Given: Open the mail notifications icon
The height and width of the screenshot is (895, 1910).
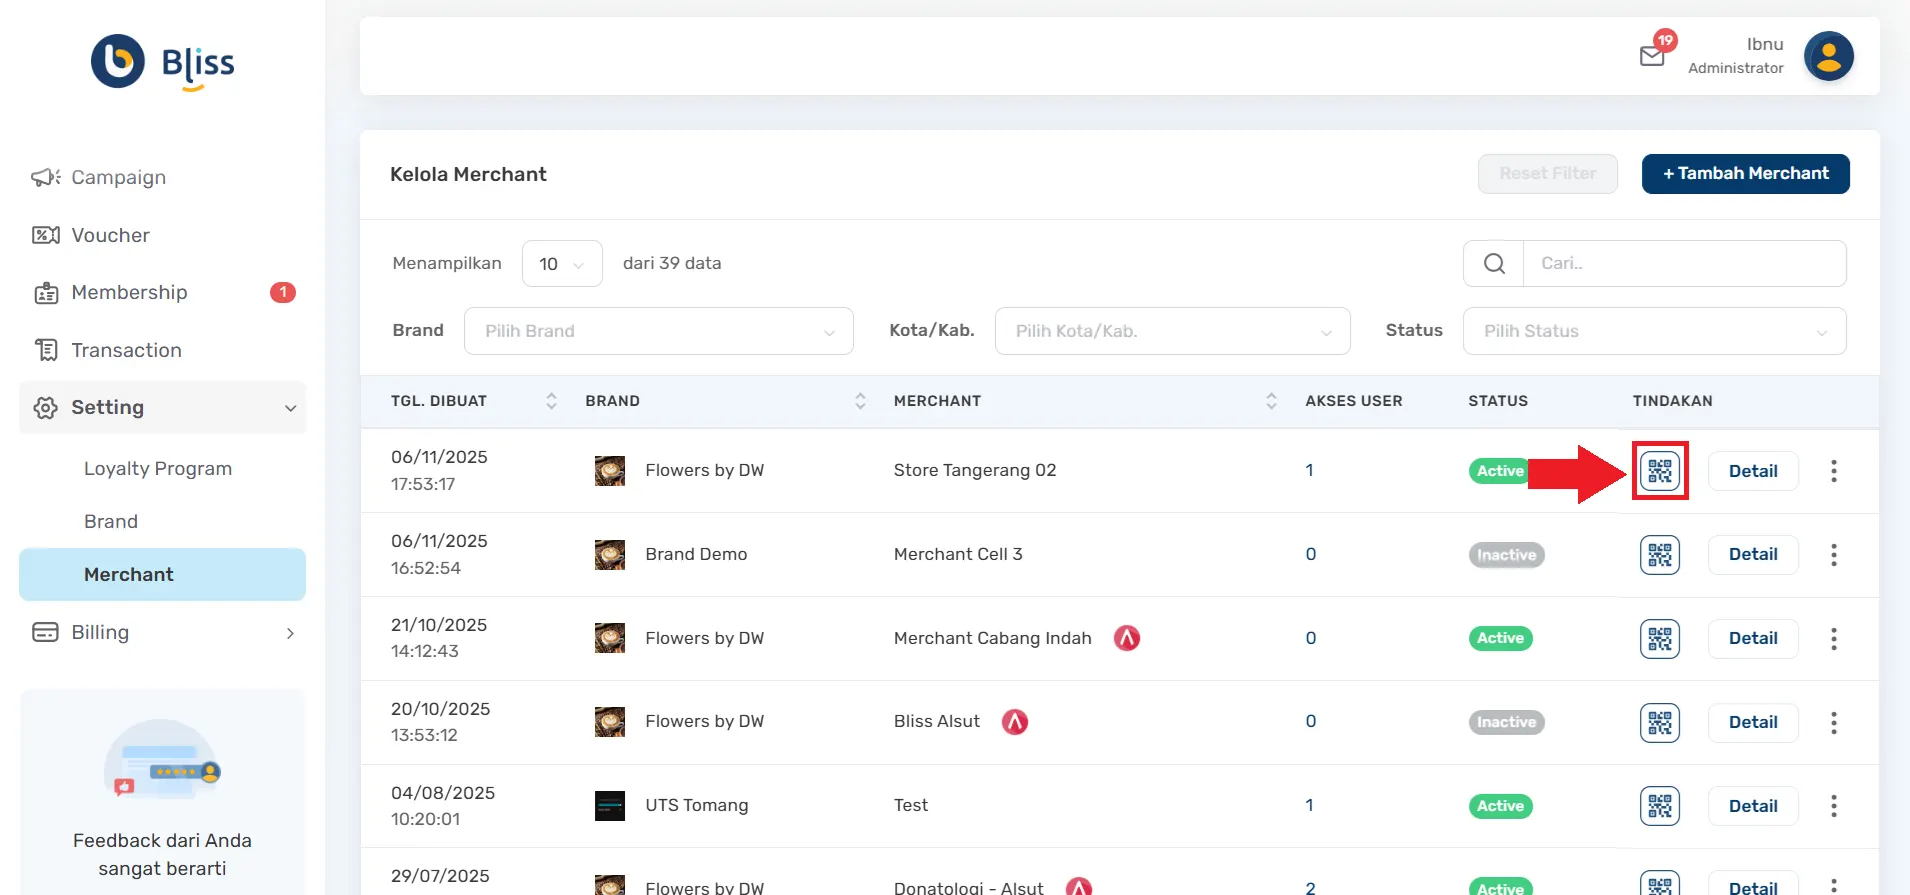Looking at the screenshot, I should click(1653, 55).
